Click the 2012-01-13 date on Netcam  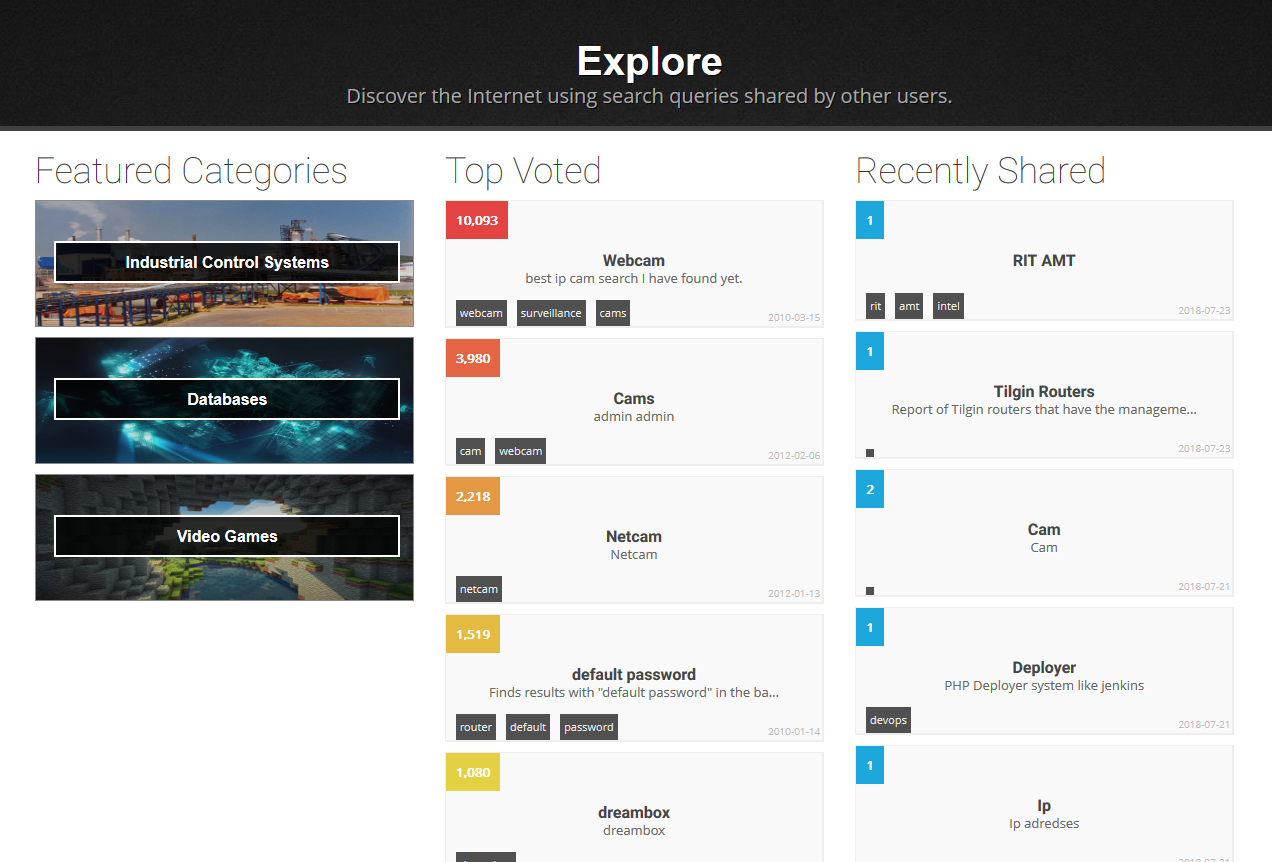pos(794,594)
